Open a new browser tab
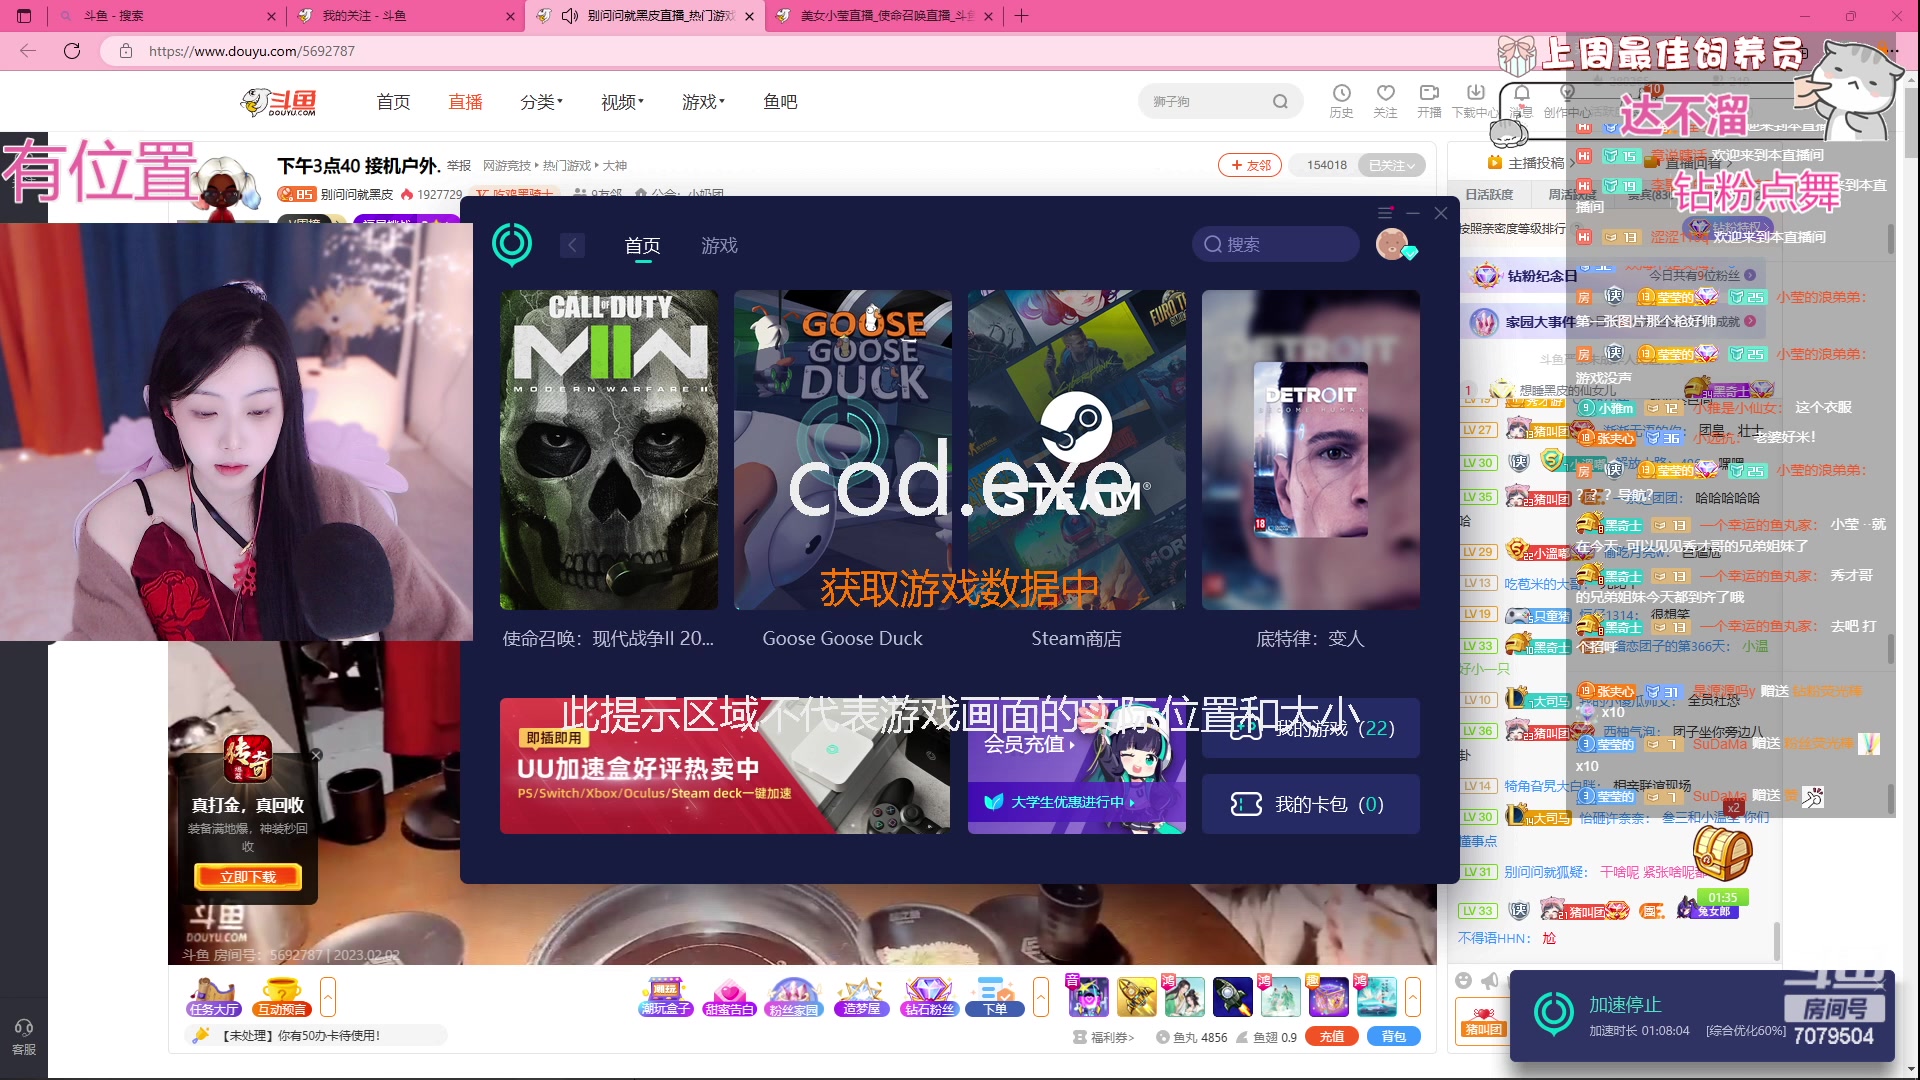1920x1080 pixels. [x=1021, y=16]
